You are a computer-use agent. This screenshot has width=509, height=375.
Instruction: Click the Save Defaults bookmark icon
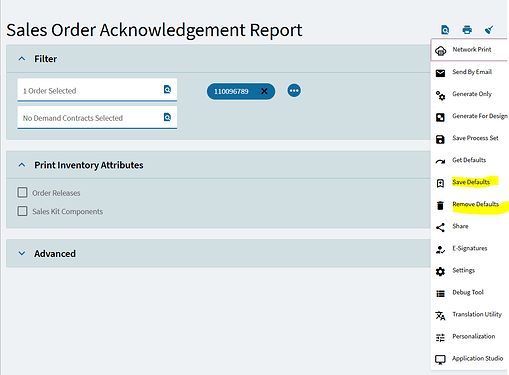coord(440,183)
